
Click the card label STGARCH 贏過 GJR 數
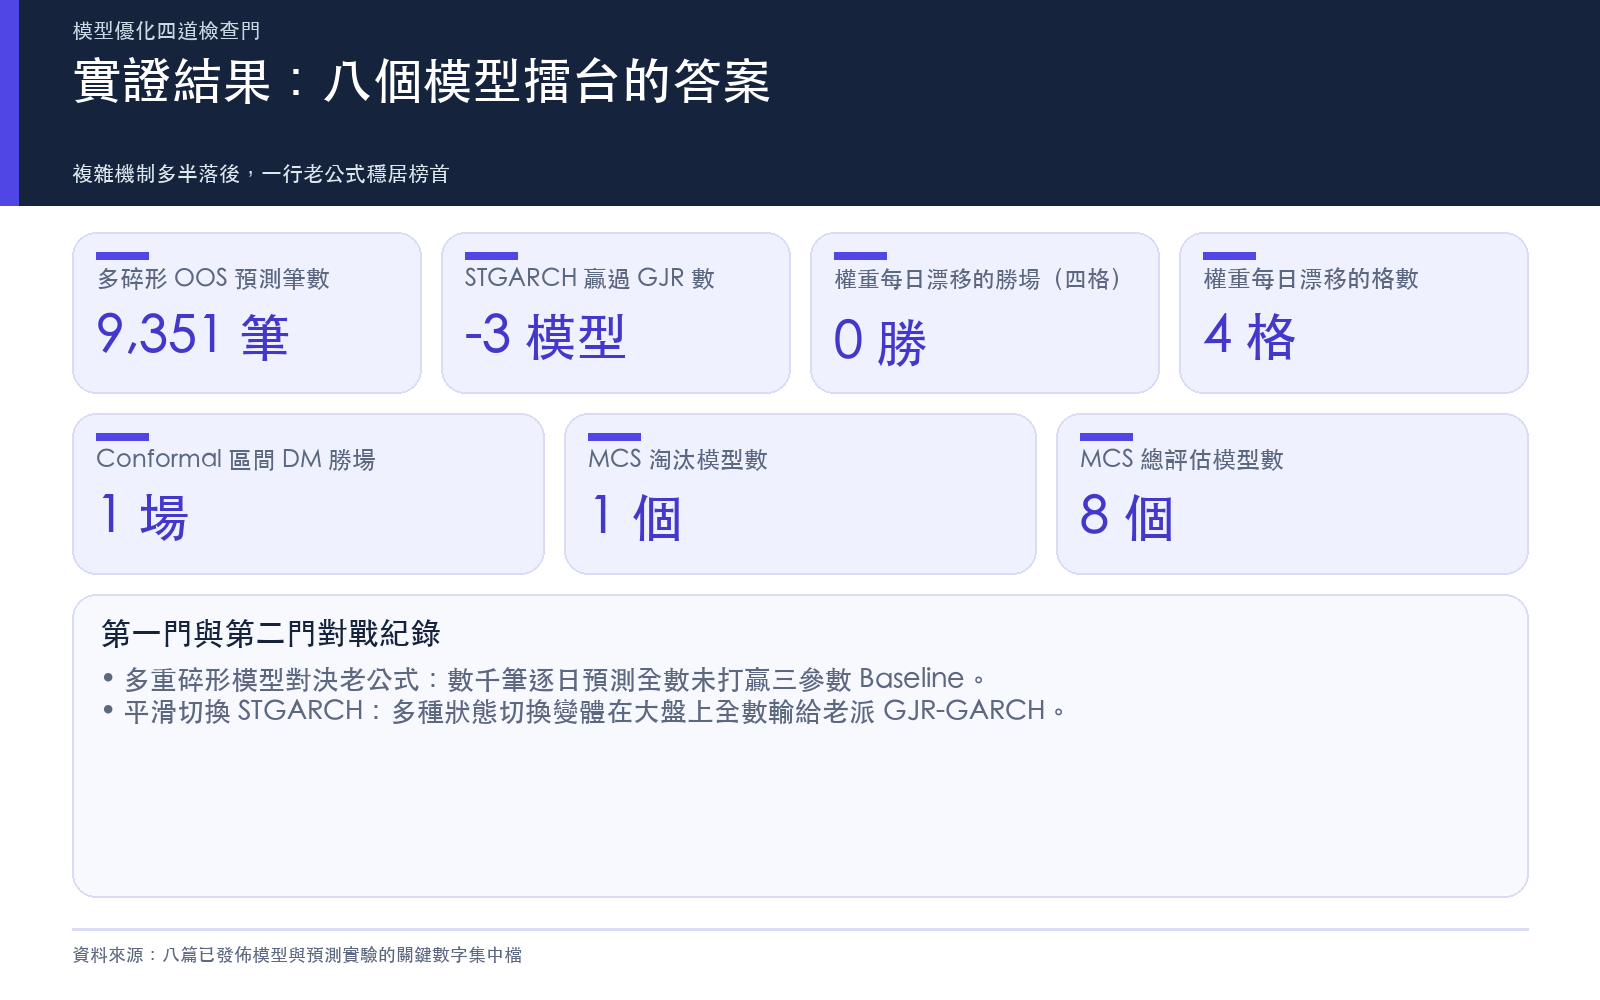click(590, 278)
